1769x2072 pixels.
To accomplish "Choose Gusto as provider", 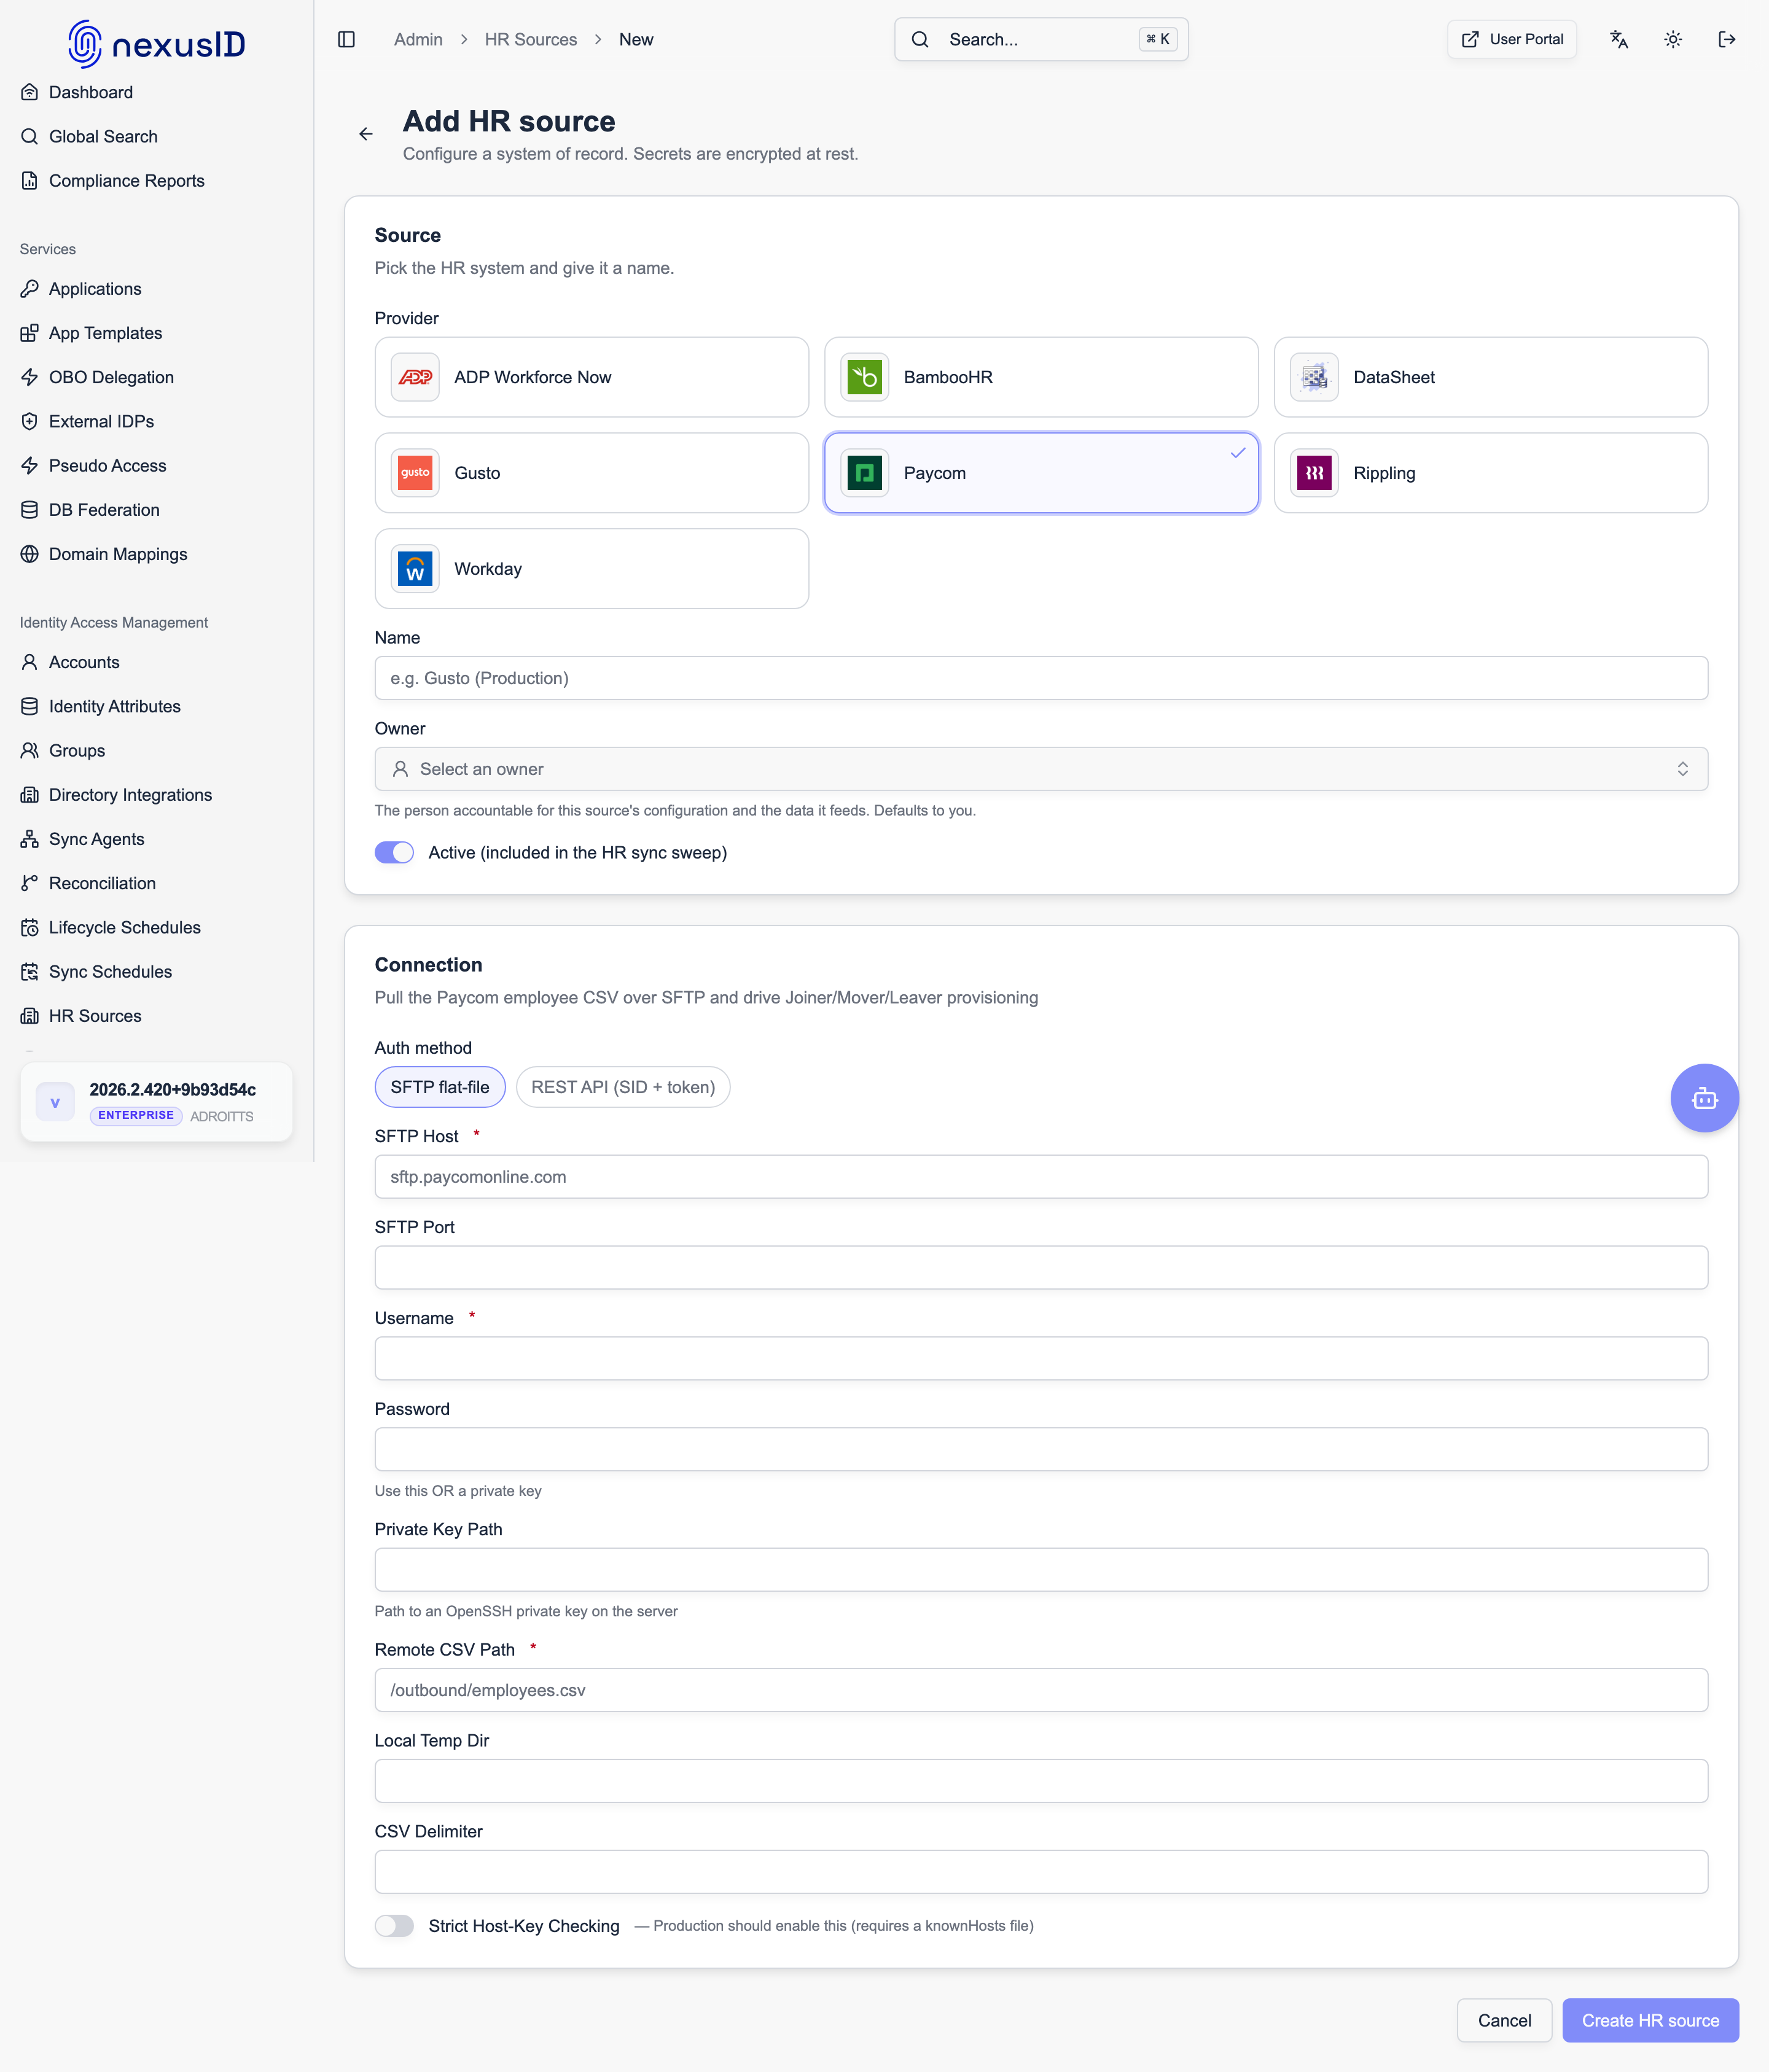I will [592, 473].
